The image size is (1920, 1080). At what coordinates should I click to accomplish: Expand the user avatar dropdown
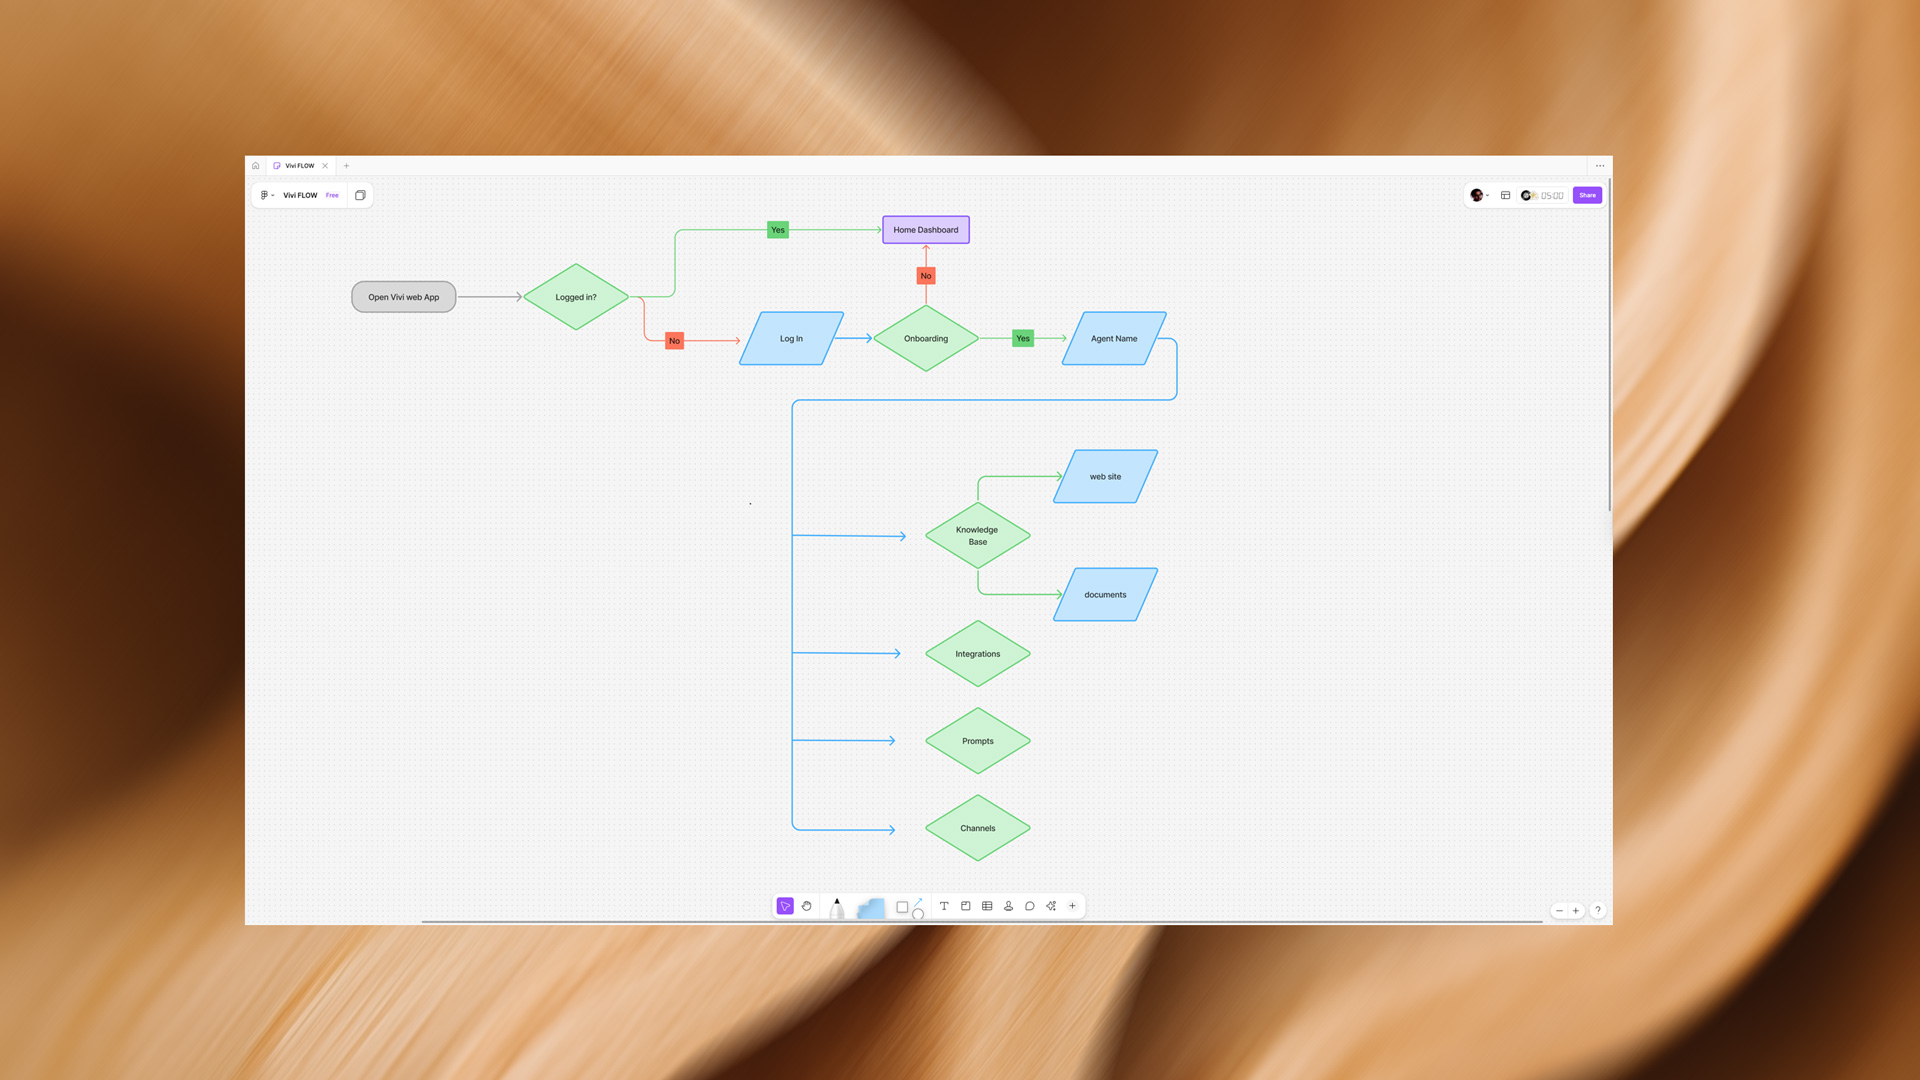(1480, 195)
